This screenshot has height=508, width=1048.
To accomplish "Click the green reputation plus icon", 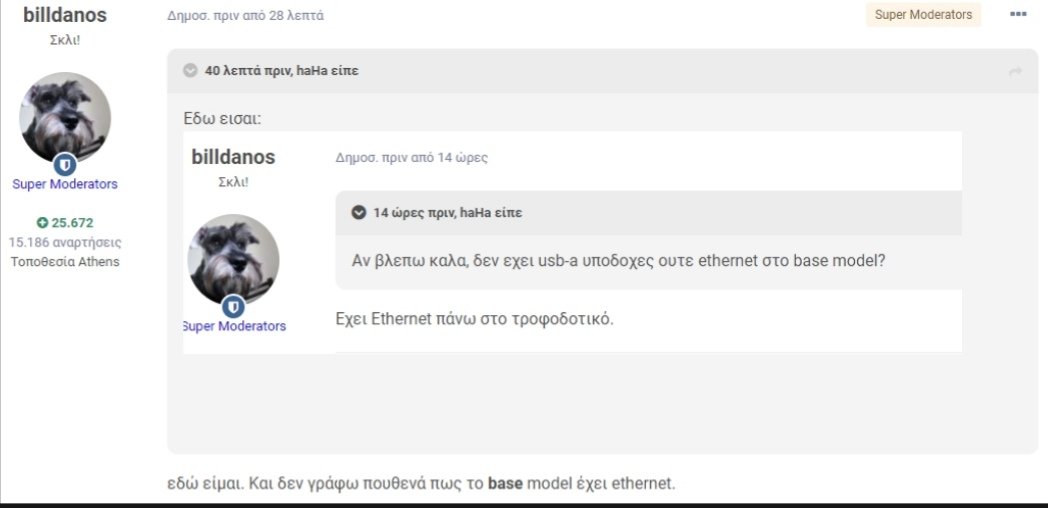I will [x=42, y=223].
